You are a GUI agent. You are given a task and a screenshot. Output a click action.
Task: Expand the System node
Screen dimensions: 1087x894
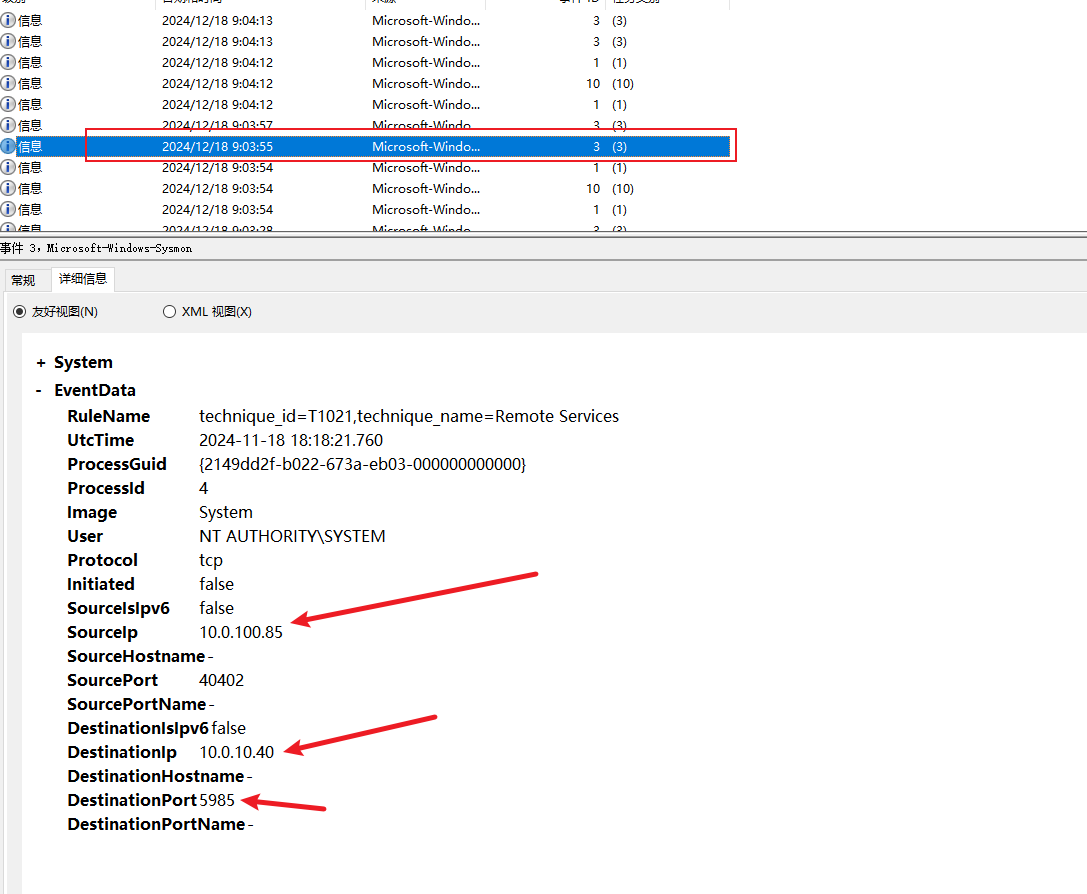(41, 362)
